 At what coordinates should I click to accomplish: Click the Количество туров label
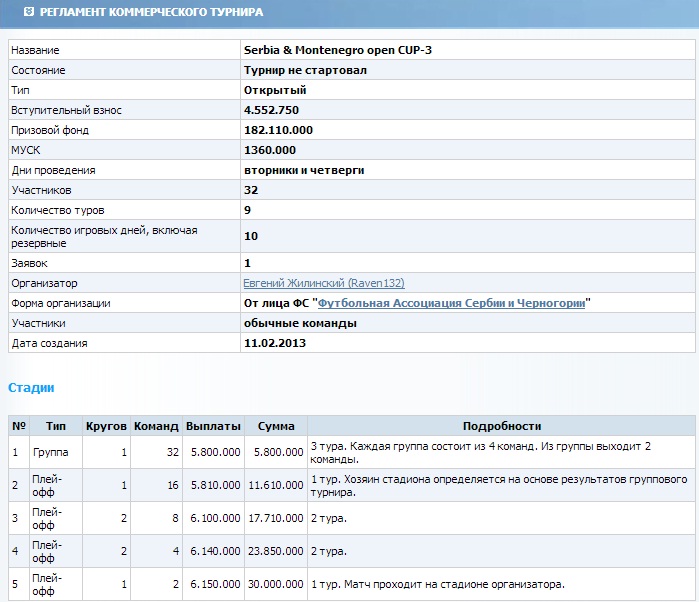point(58,210)
